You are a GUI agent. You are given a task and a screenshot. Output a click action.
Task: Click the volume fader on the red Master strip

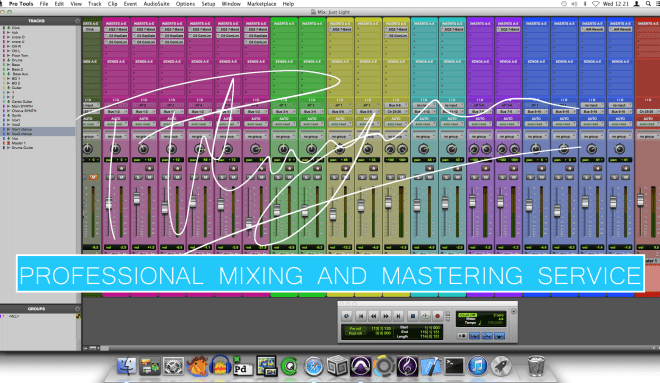[641, 200]
